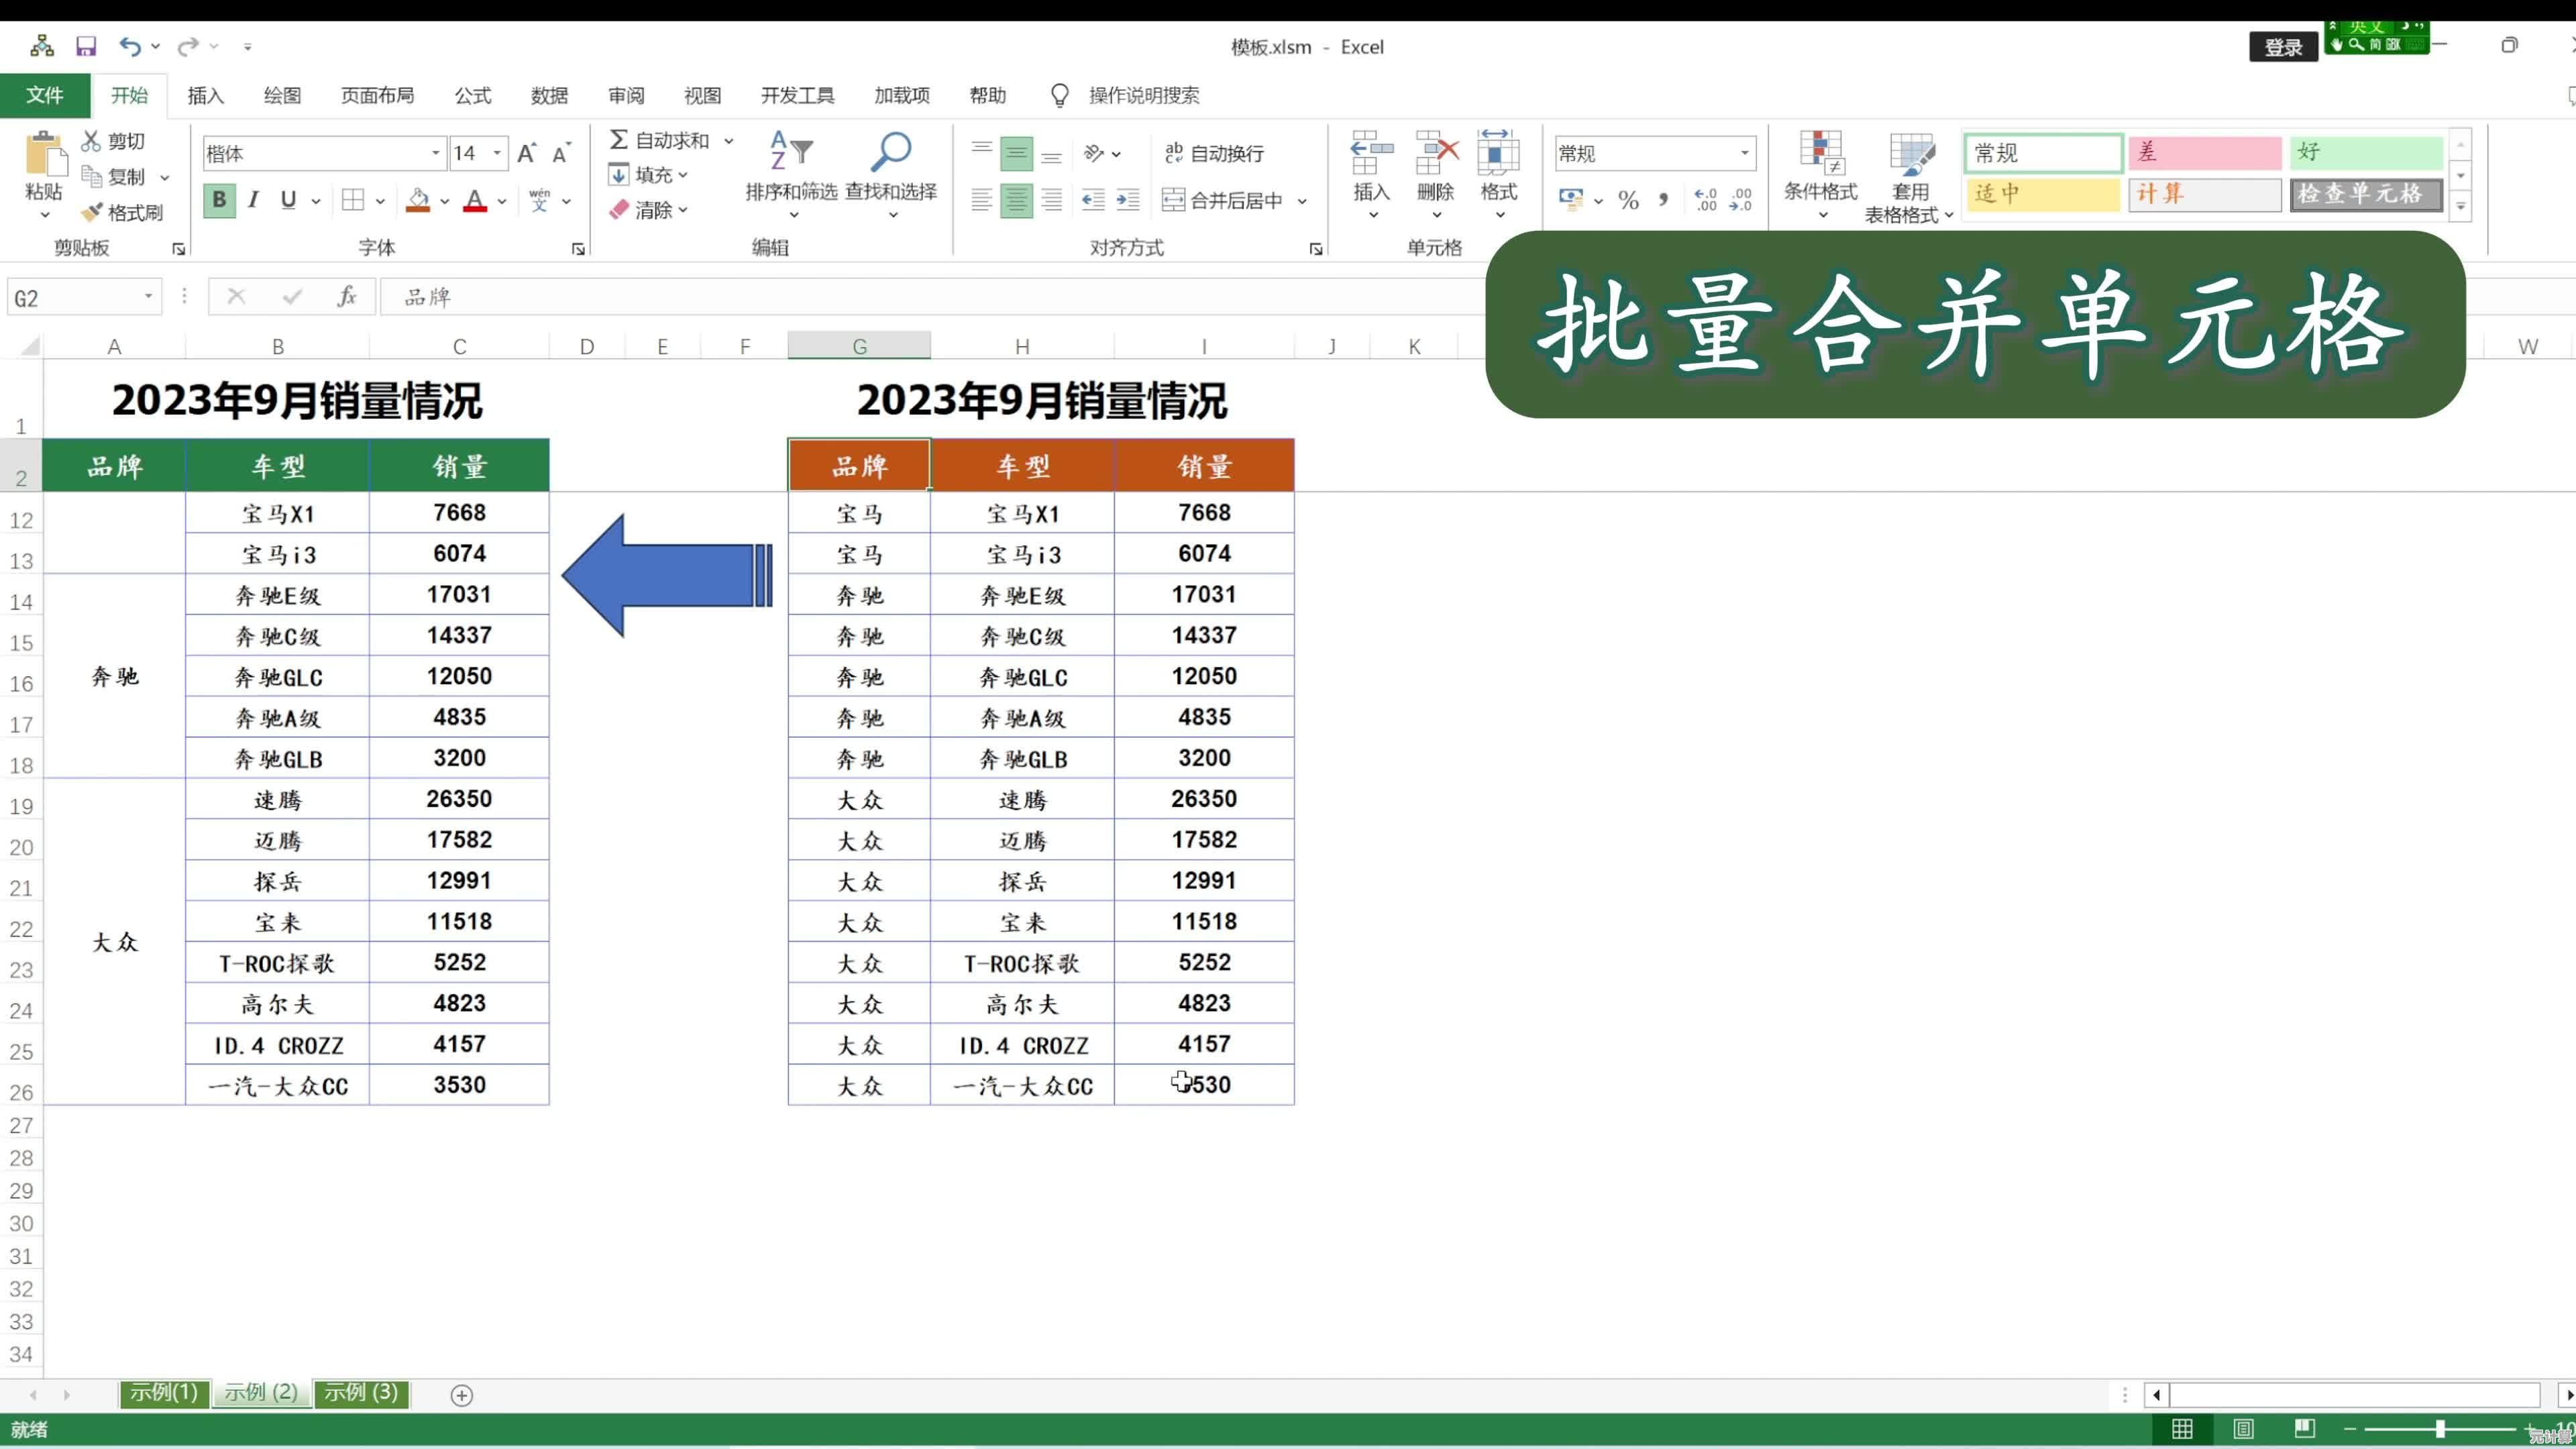Open the font name dropdown showing 楷体
Viewport: 2576px width, 1449px height.
click(435, 153)
